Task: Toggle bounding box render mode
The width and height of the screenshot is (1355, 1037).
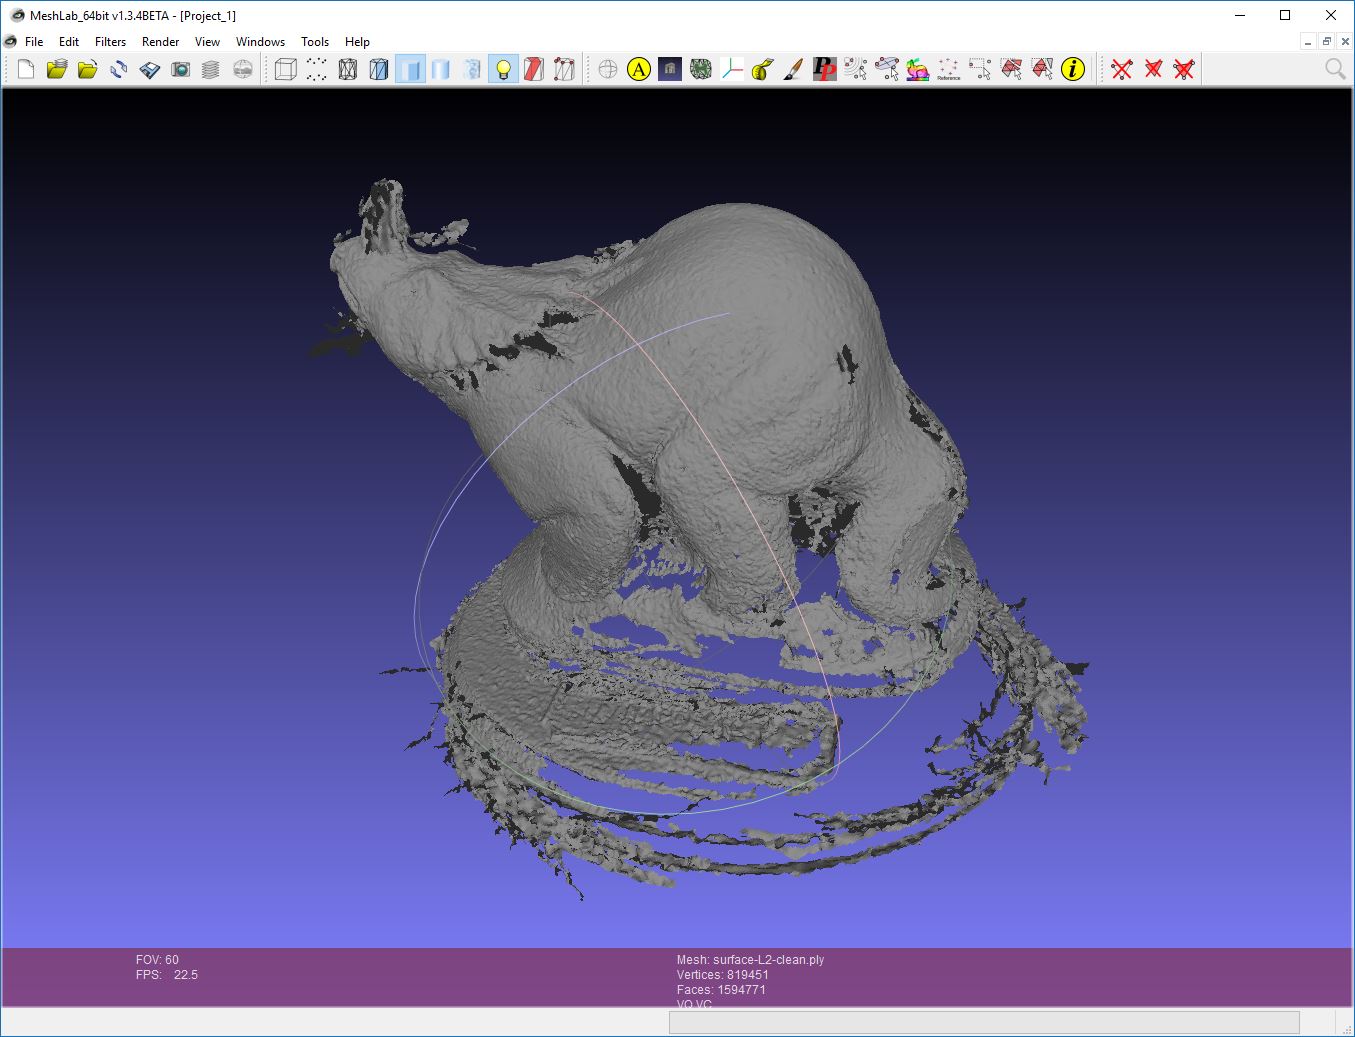Action: click(286, 69)
